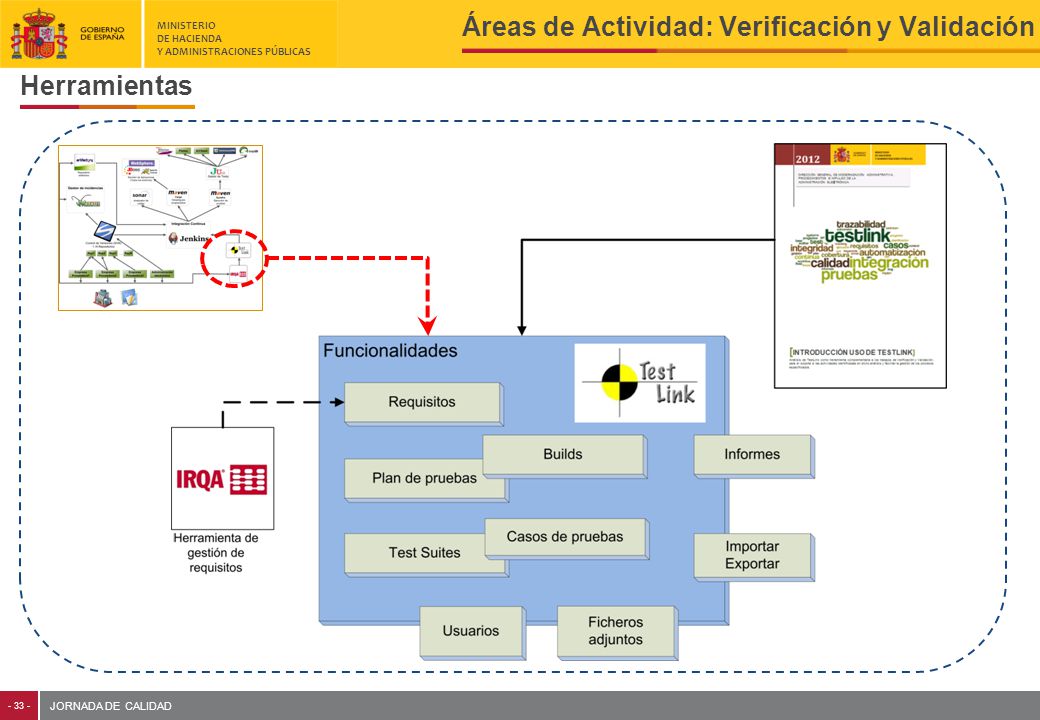Click the Jenkins logo in the diagram thumbnail

[x=188, y=238]
